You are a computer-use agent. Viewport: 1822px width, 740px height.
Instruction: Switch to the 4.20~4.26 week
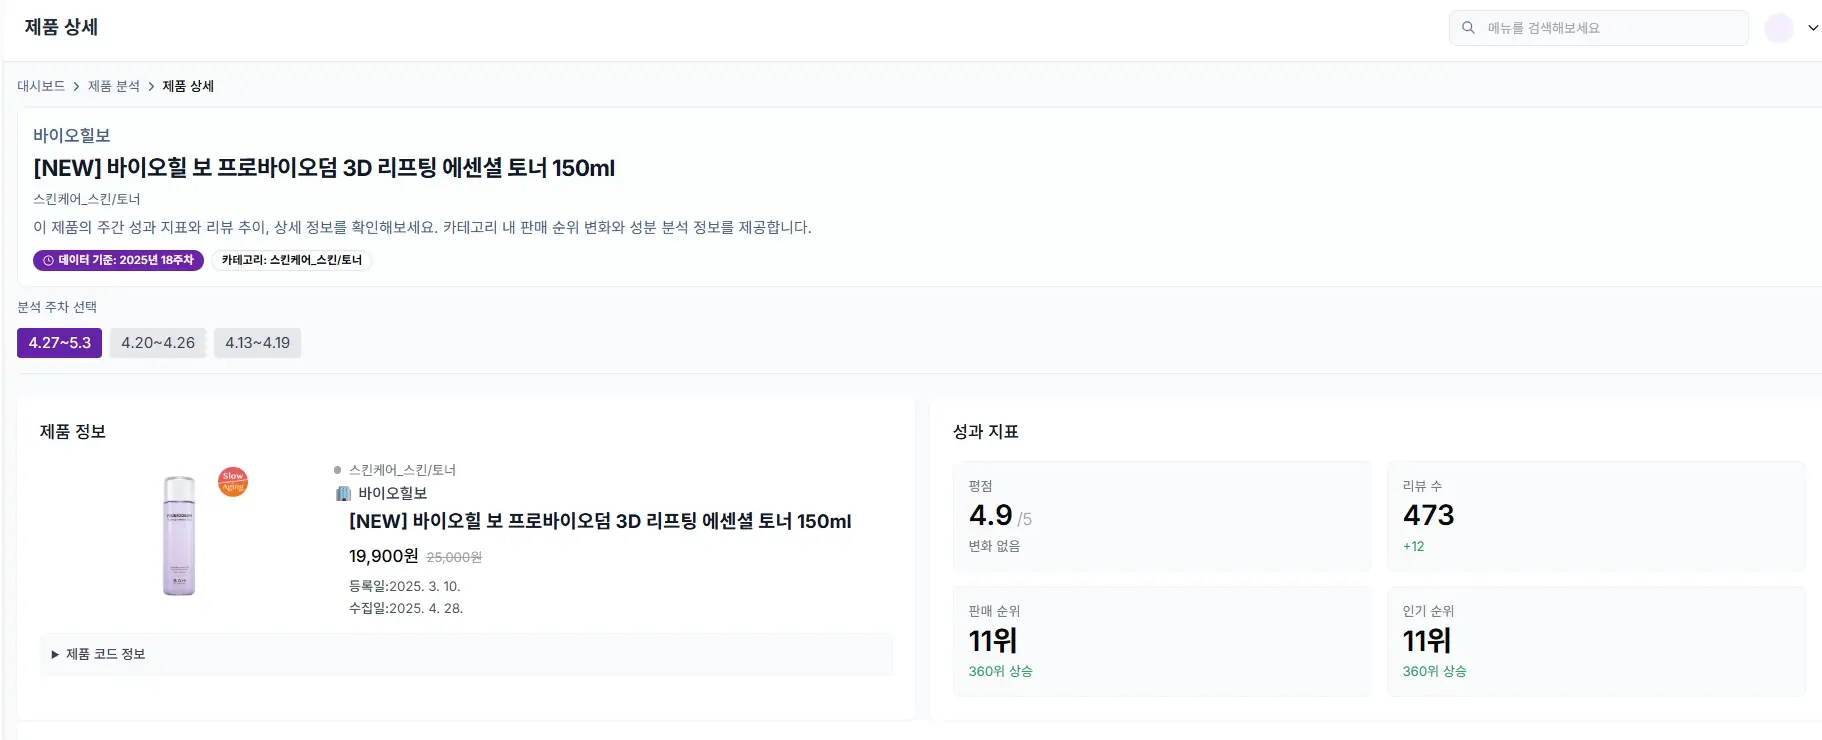click(x=158, y=343)
